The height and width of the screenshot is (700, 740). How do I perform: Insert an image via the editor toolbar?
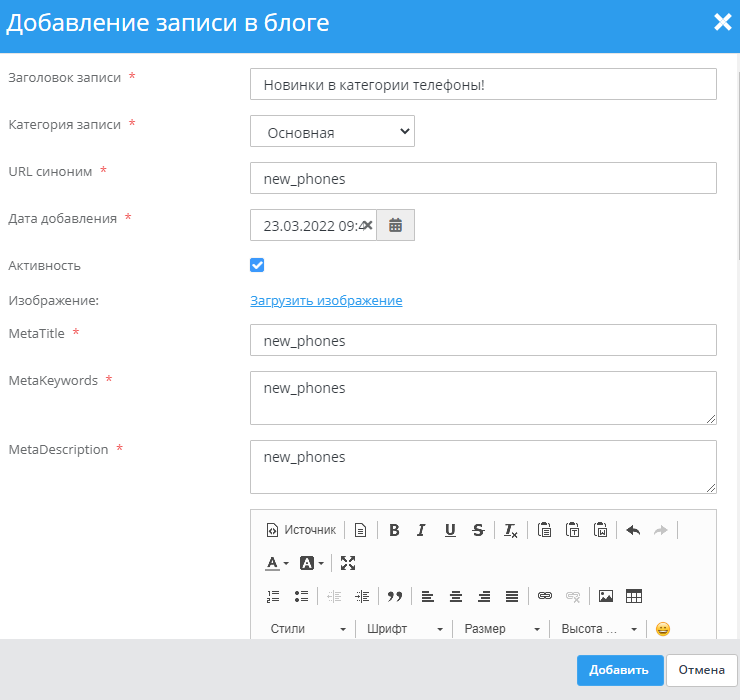605,596
